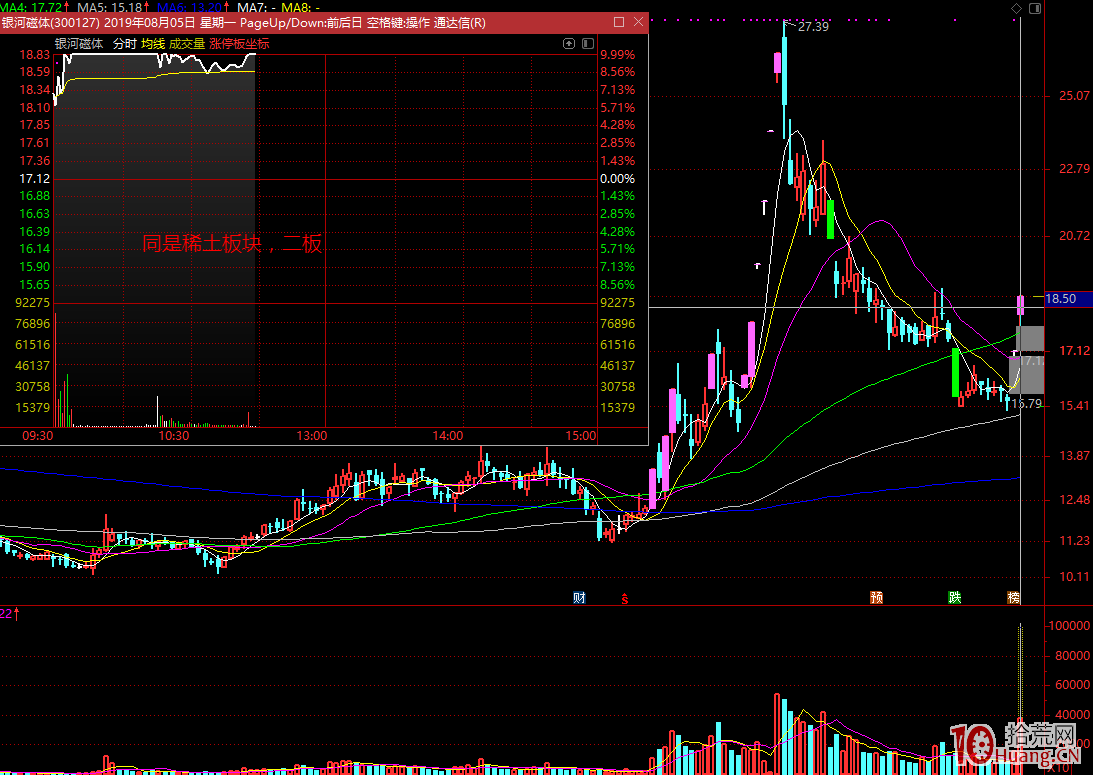Click the up-arrow icon in intraday popup
Screen dimensions: 1093x775
pos(569,44)
